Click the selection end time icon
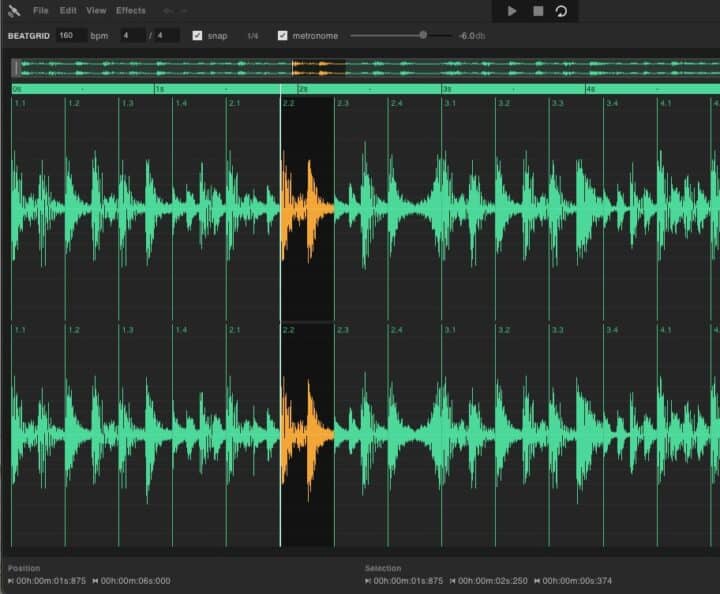The height and width of the screenshot is (594, 720). tap(453, 580)
